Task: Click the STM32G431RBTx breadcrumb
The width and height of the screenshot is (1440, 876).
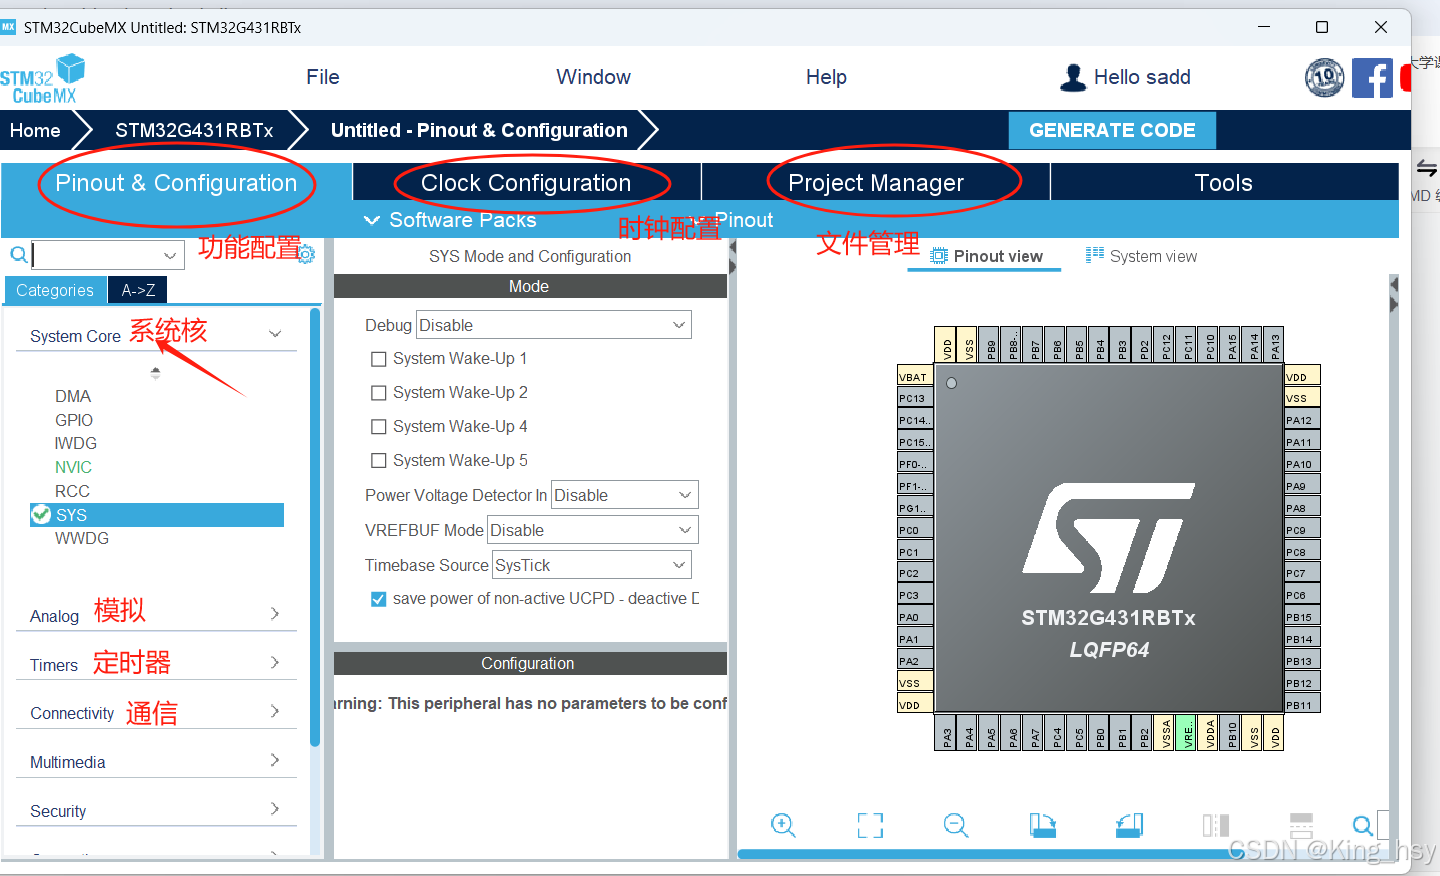Action: point(194,130)
